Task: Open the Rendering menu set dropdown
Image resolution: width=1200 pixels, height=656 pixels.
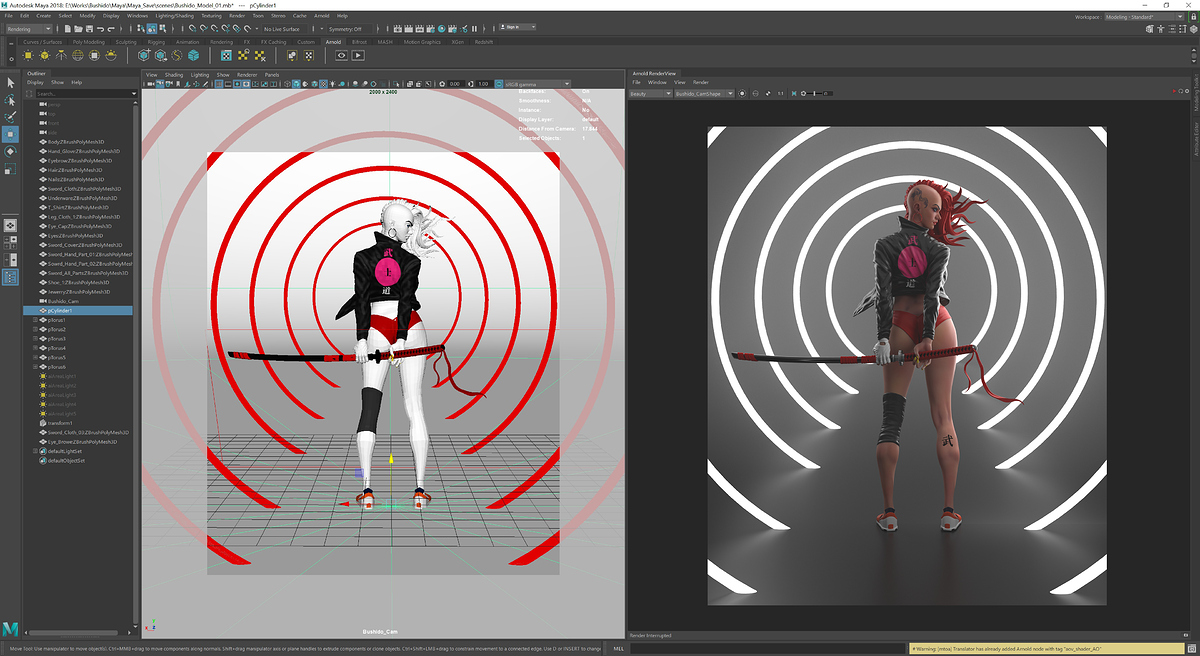Action: 30,28
